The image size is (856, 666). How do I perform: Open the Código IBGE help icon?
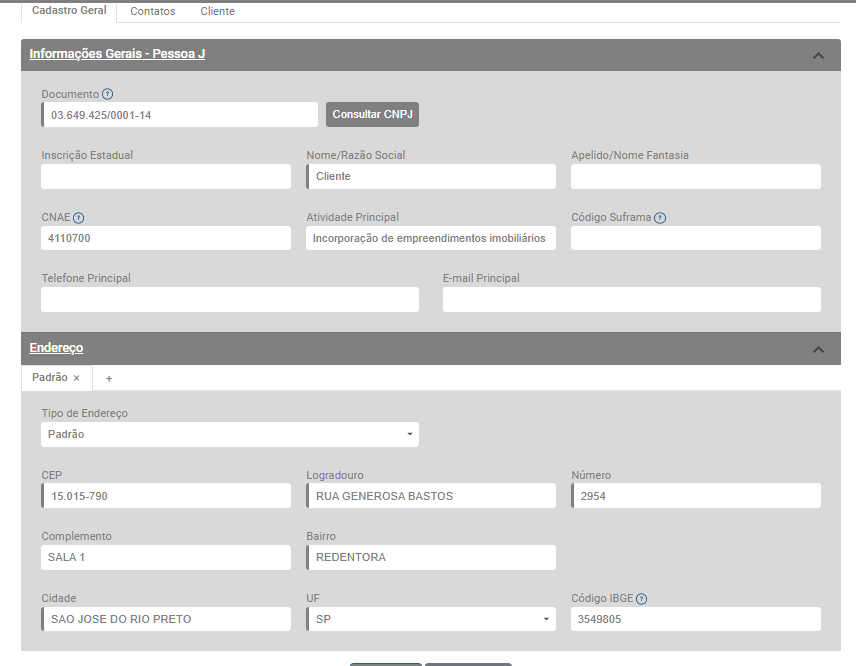pyautogui.click(x=642, y=599)
